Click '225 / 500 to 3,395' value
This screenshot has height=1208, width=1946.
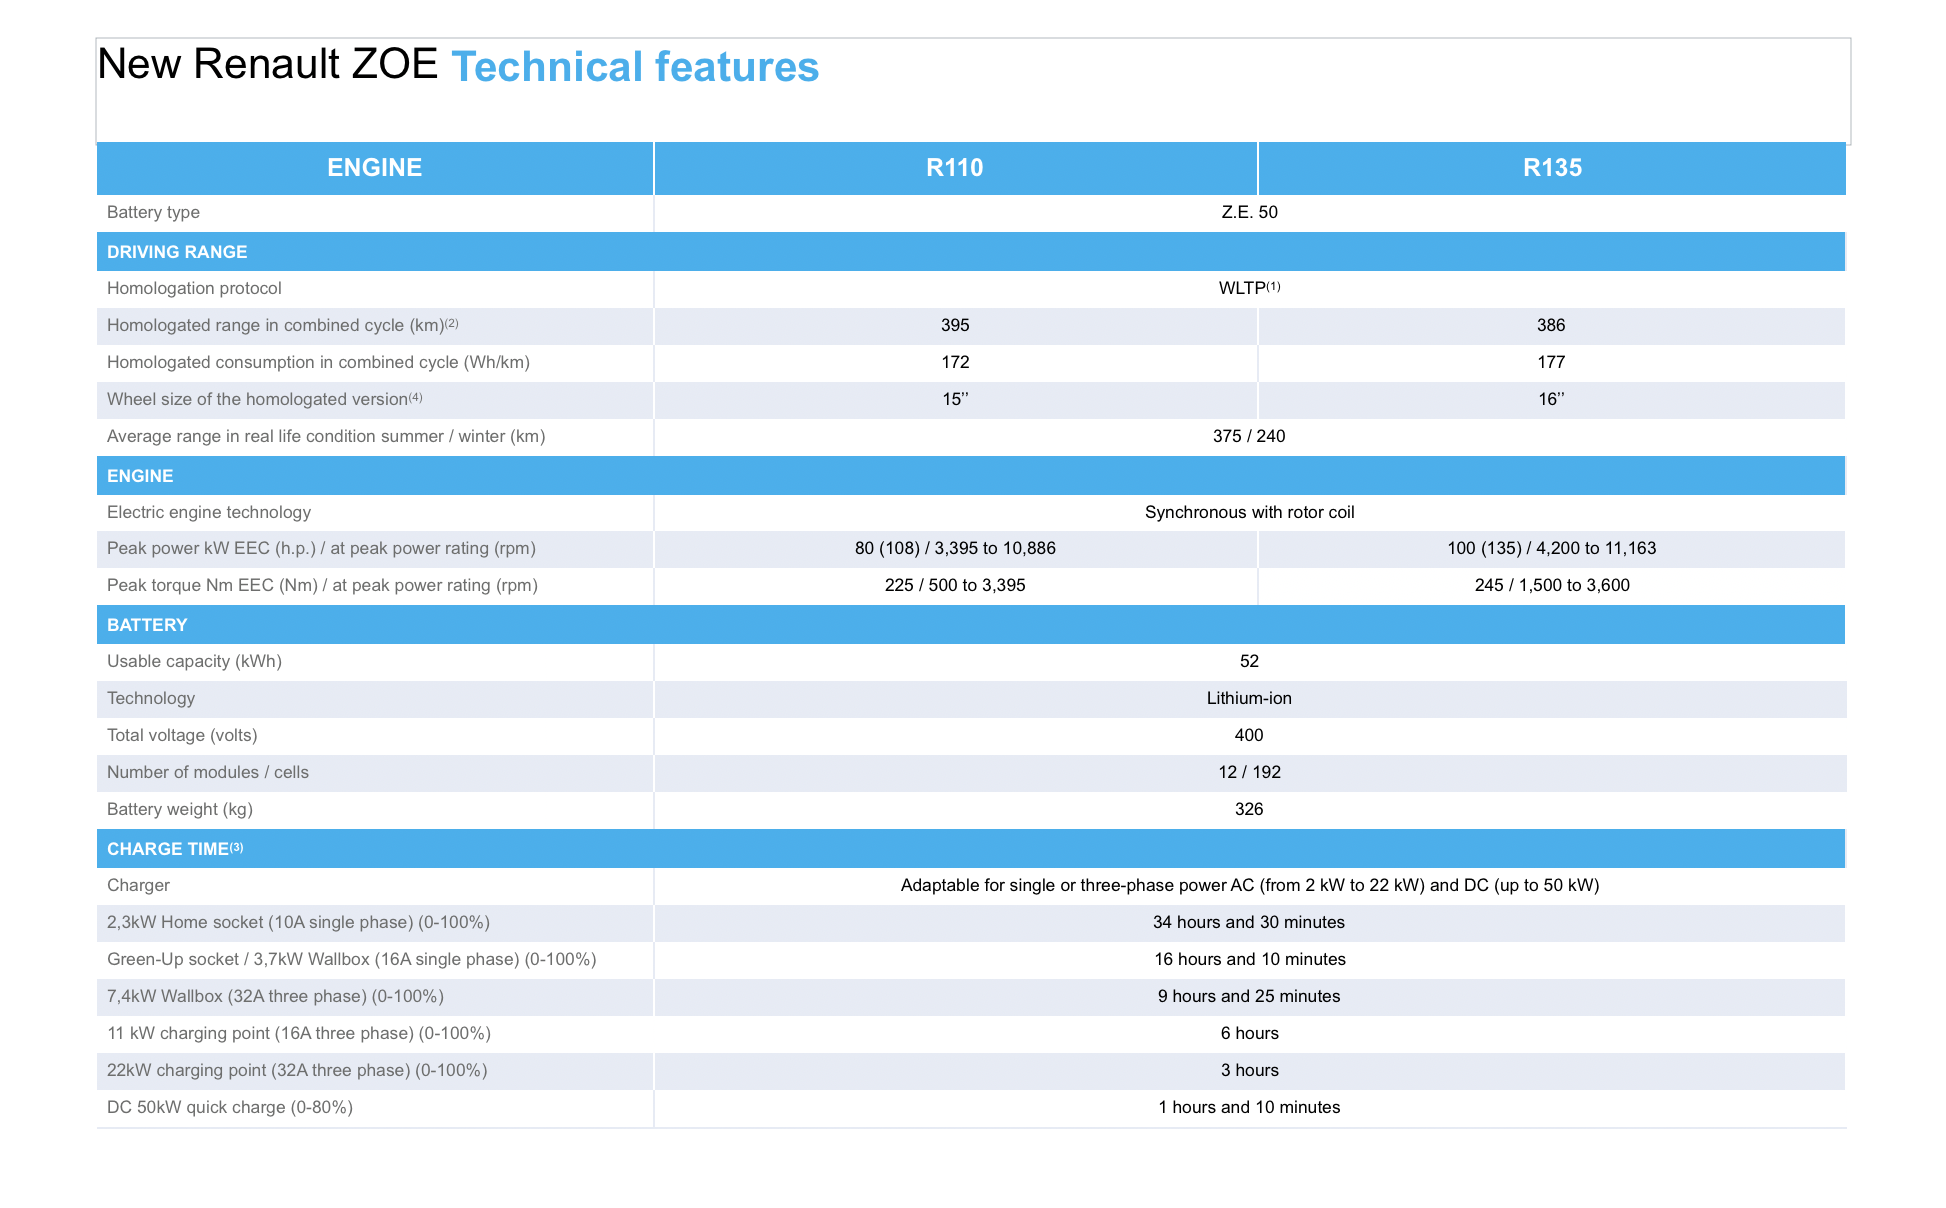click(955, 585)
